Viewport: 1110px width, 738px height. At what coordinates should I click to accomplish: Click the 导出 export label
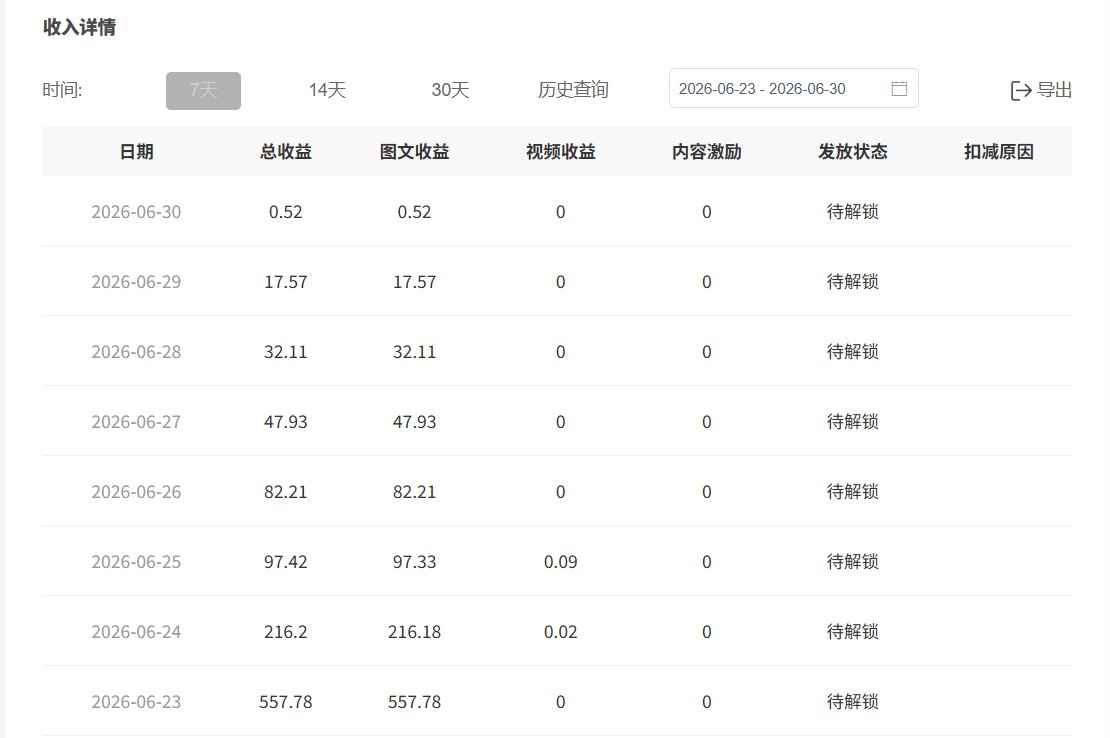pyautogui.click(x=1054, y=90)
